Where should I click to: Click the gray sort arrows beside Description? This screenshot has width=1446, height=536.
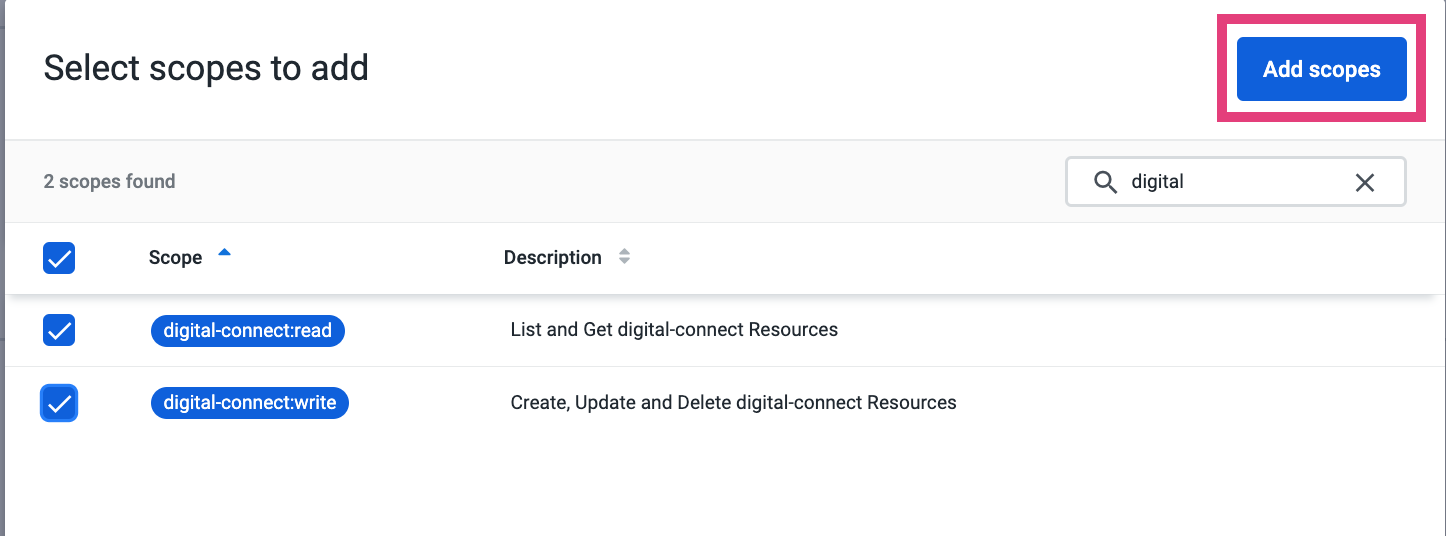point(624,257)
